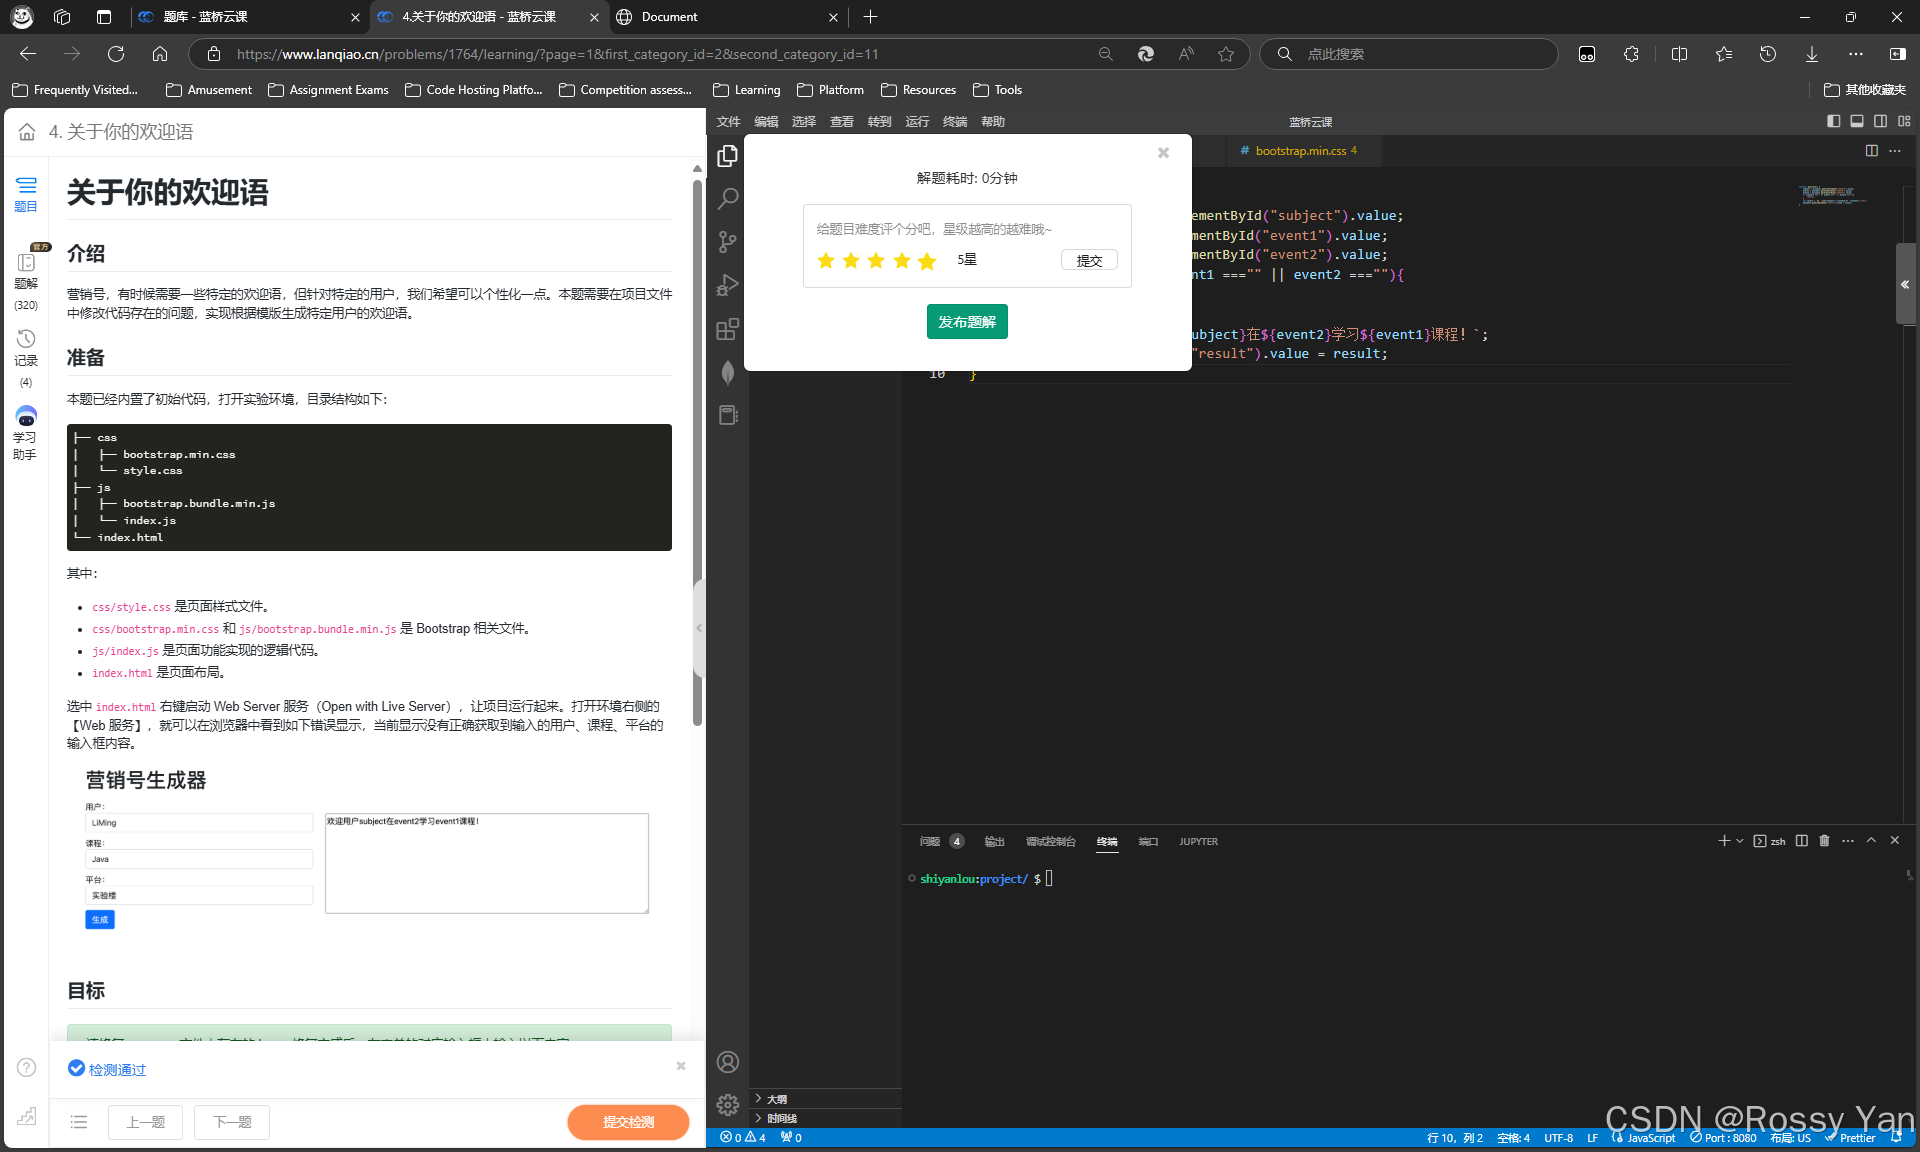Click the trash icon to kill the terminal
The image size is (1920, 1152).
tap(1823, 841)
